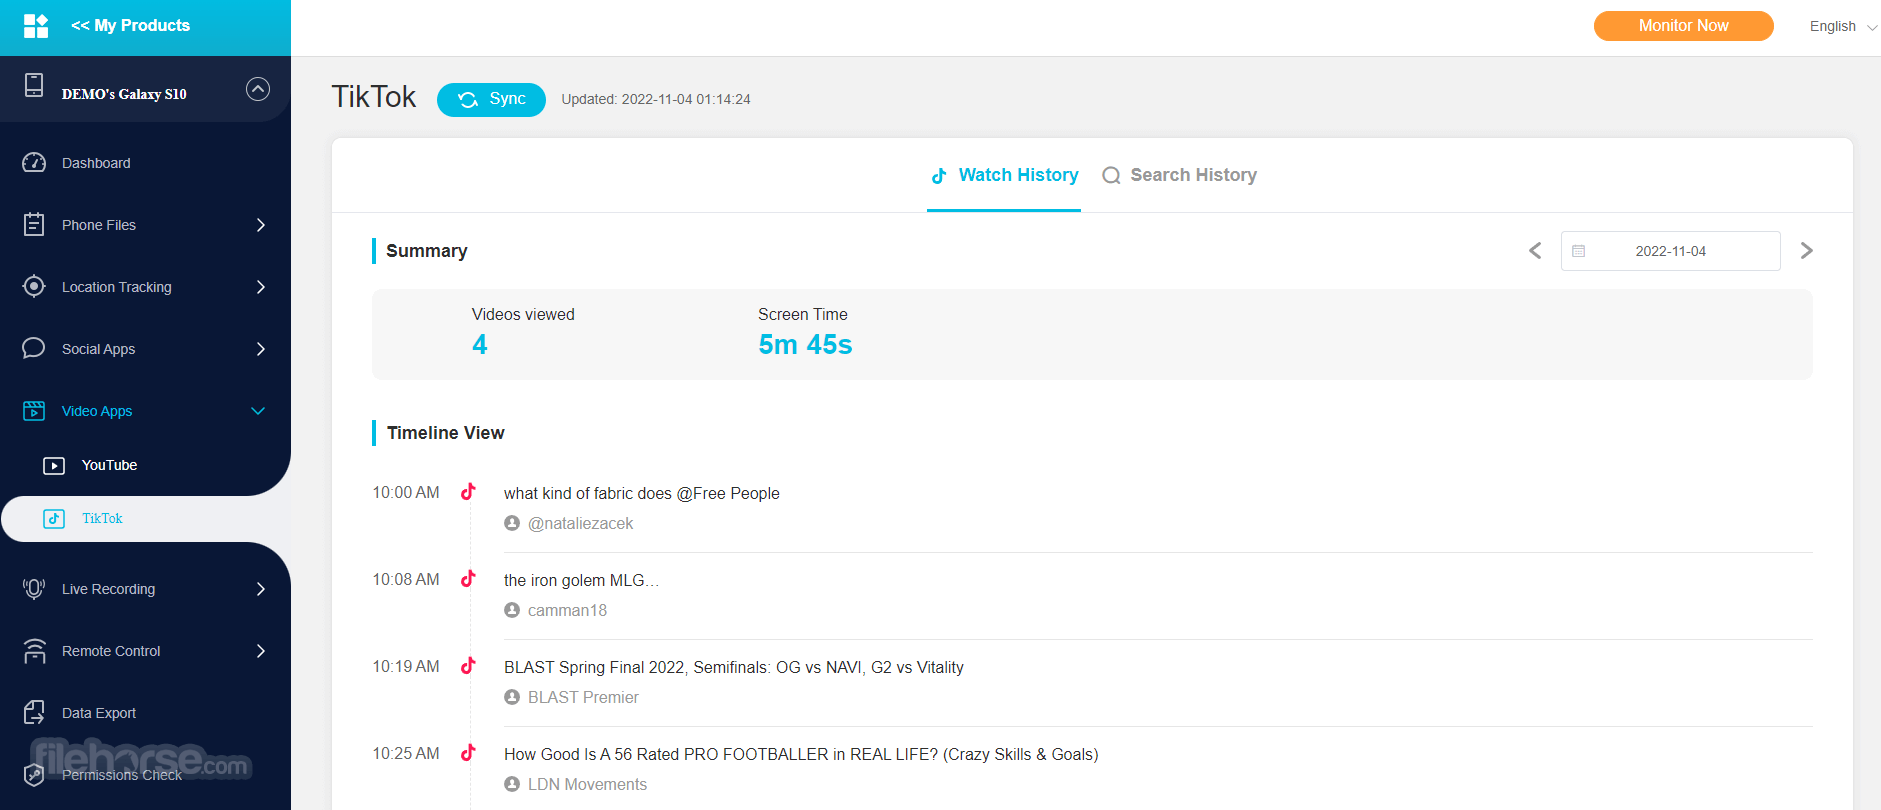The height and width of the screenshot is (810, 1881).
Task: Click the Screen Time value 5m 45s
Action: 805,345
